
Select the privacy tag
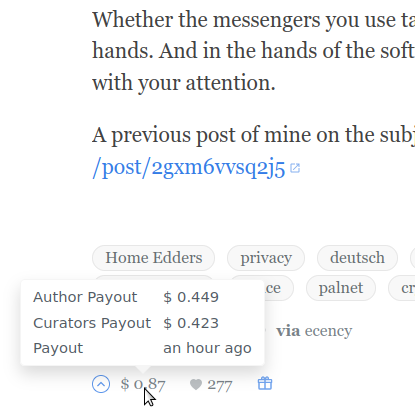pyautogui.click(x=266, y=258)
